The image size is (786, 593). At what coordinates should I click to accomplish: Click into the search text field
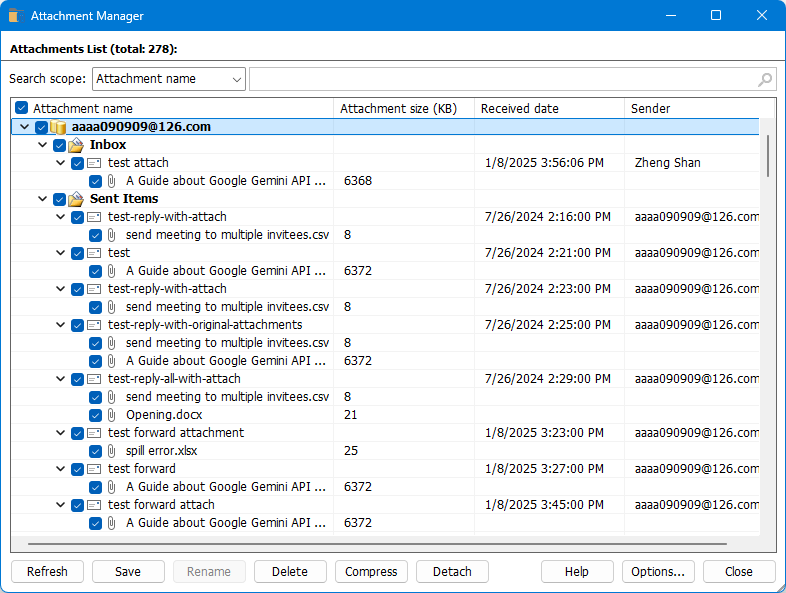[500, 79]
